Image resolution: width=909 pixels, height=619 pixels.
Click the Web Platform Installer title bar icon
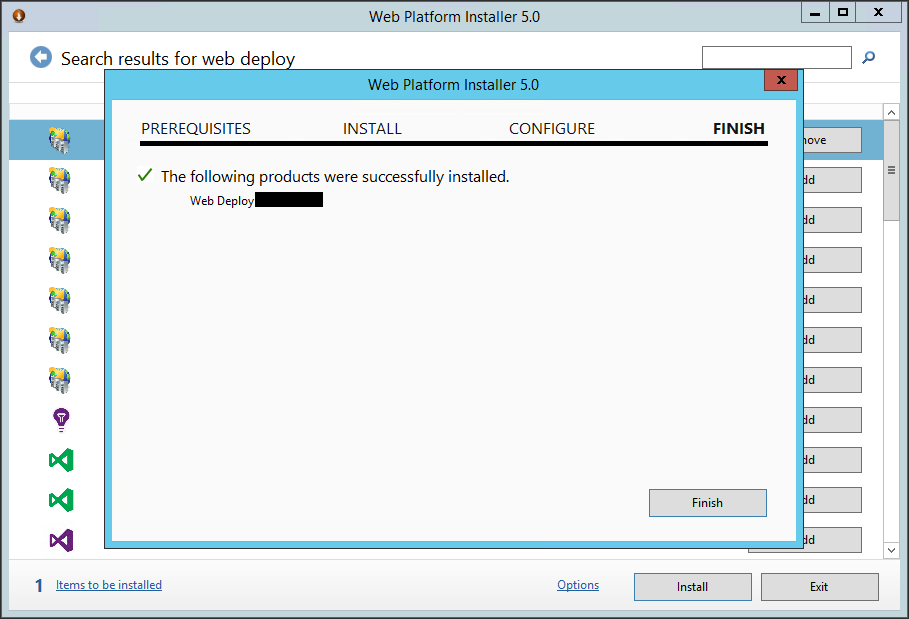[x=19, y=16]
